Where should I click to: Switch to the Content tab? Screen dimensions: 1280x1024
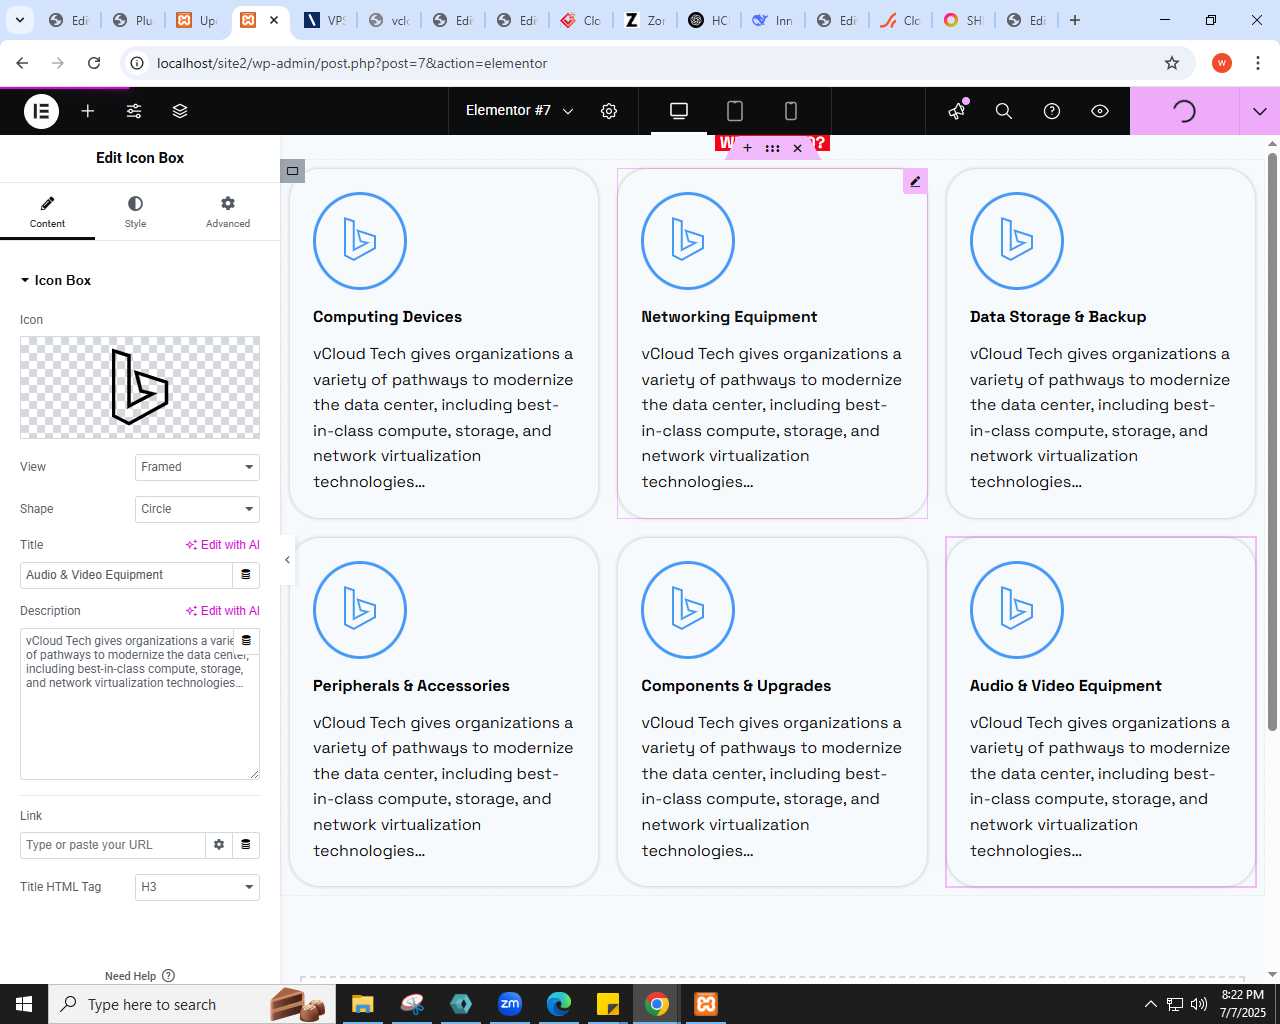[x=47, y=211]
